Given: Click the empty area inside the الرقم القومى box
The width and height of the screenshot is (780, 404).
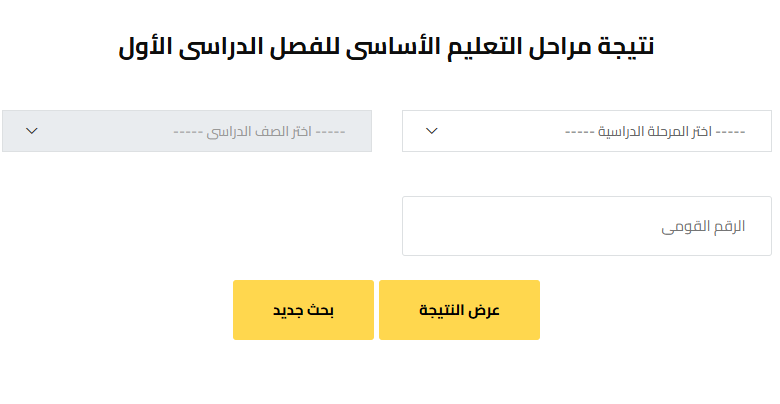Looking at the screenshot, I should tap(520, 226).
